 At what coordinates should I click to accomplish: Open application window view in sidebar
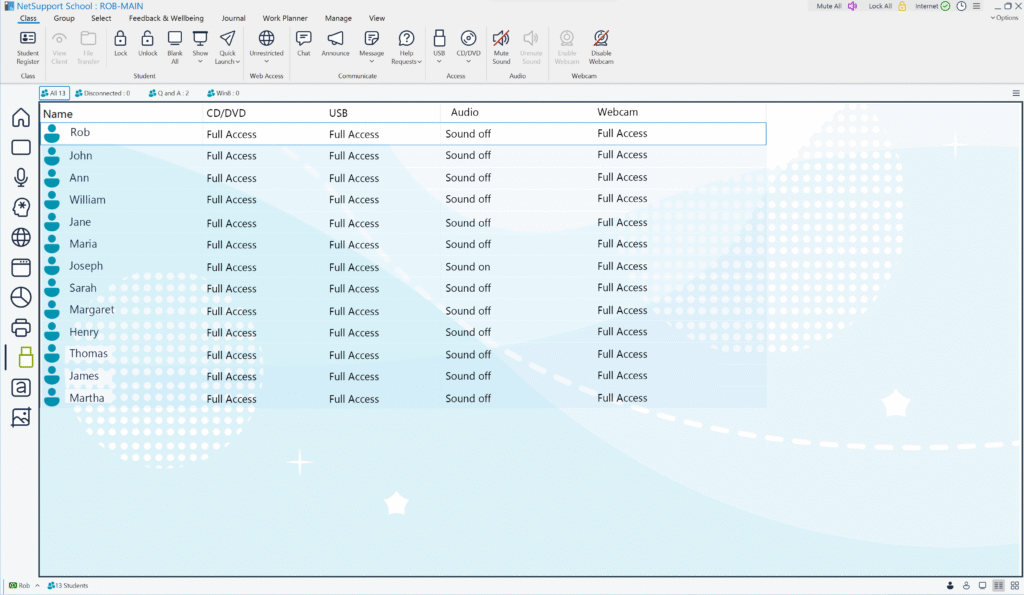coord(21,267)
